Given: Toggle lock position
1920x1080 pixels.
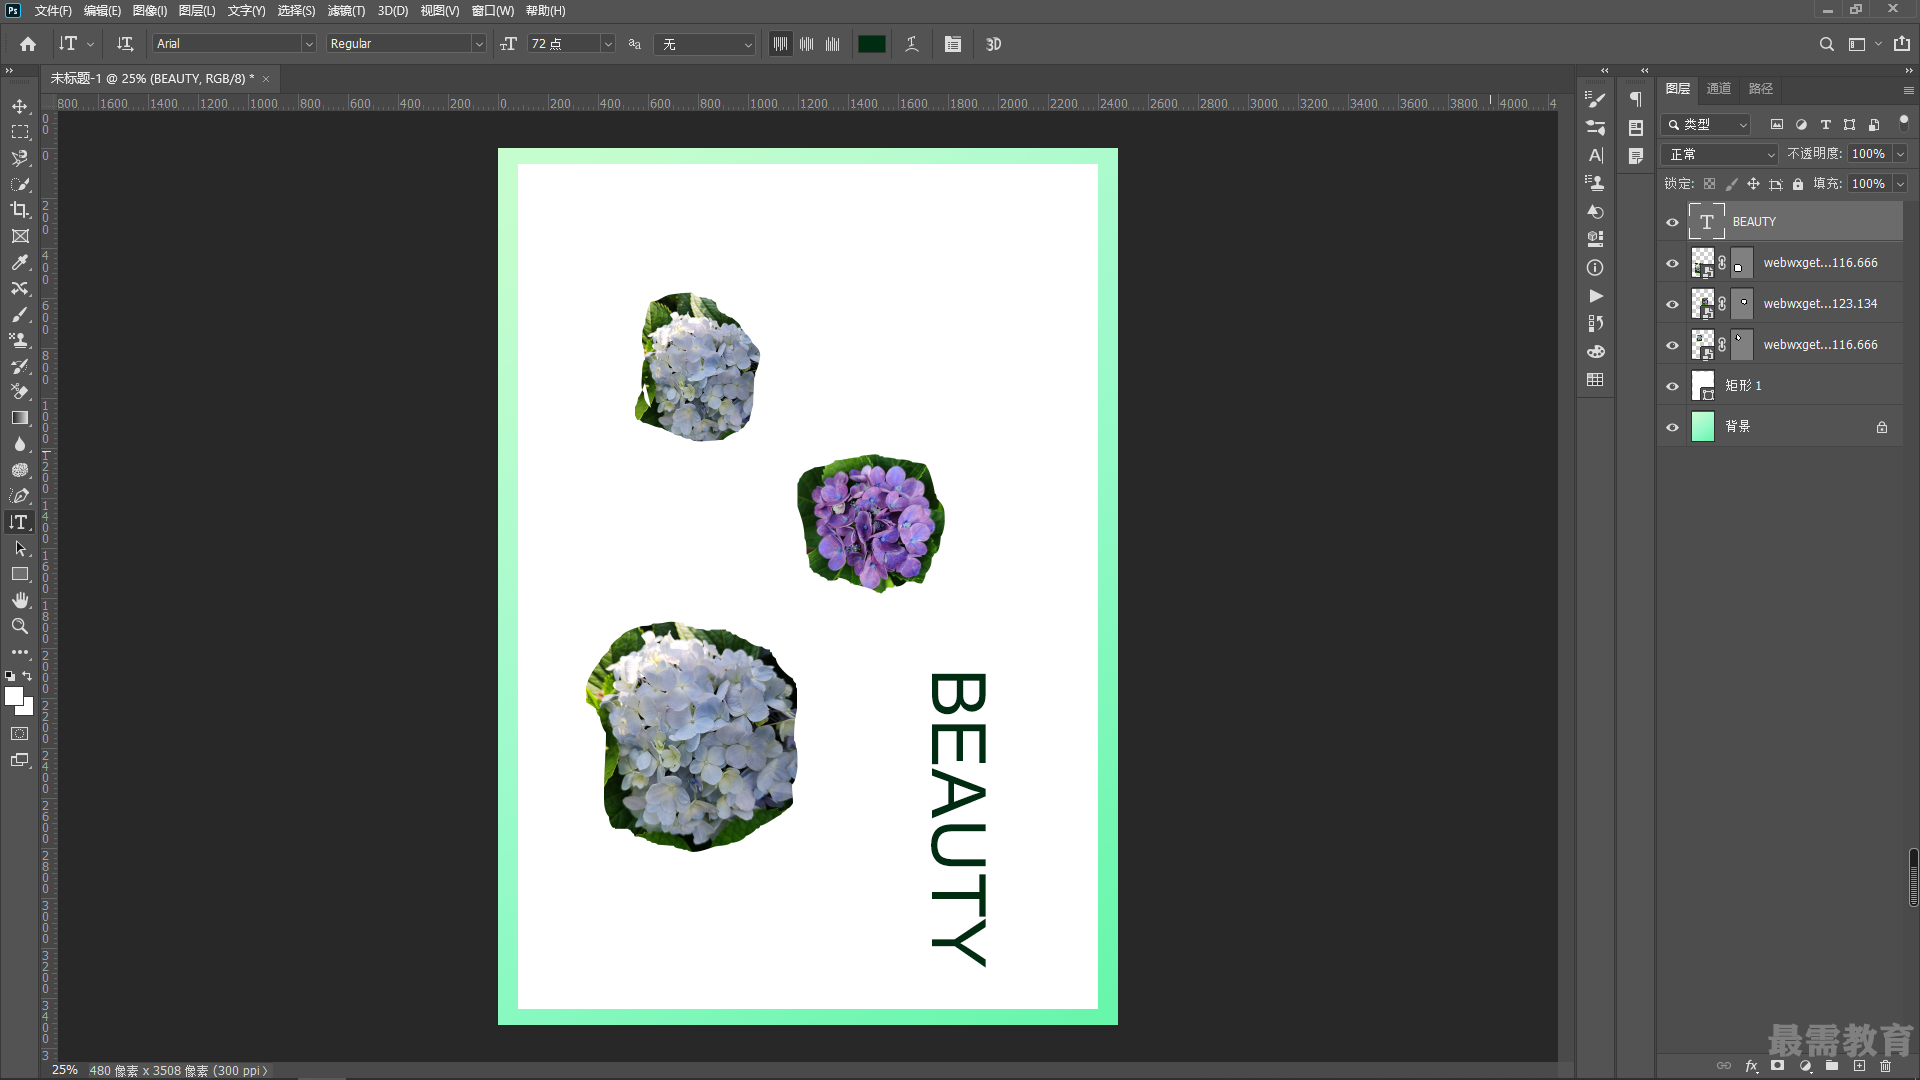Looking at the screenshot, I should click(x=1753, y=184).
